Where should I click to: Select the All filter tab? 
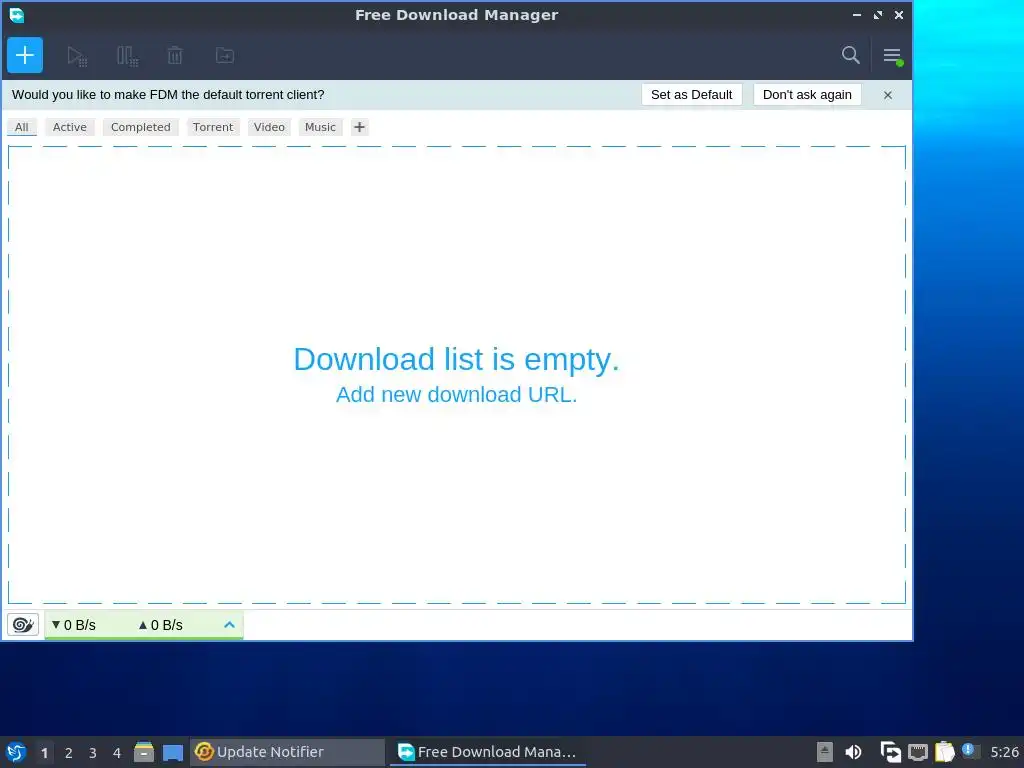click(x=22, y=127)
